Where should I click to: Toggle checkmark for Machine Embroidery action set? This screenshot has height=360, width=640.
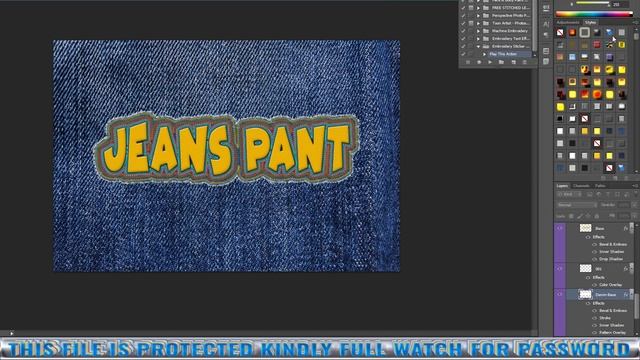pyautogui.click(x=463, y=31)
